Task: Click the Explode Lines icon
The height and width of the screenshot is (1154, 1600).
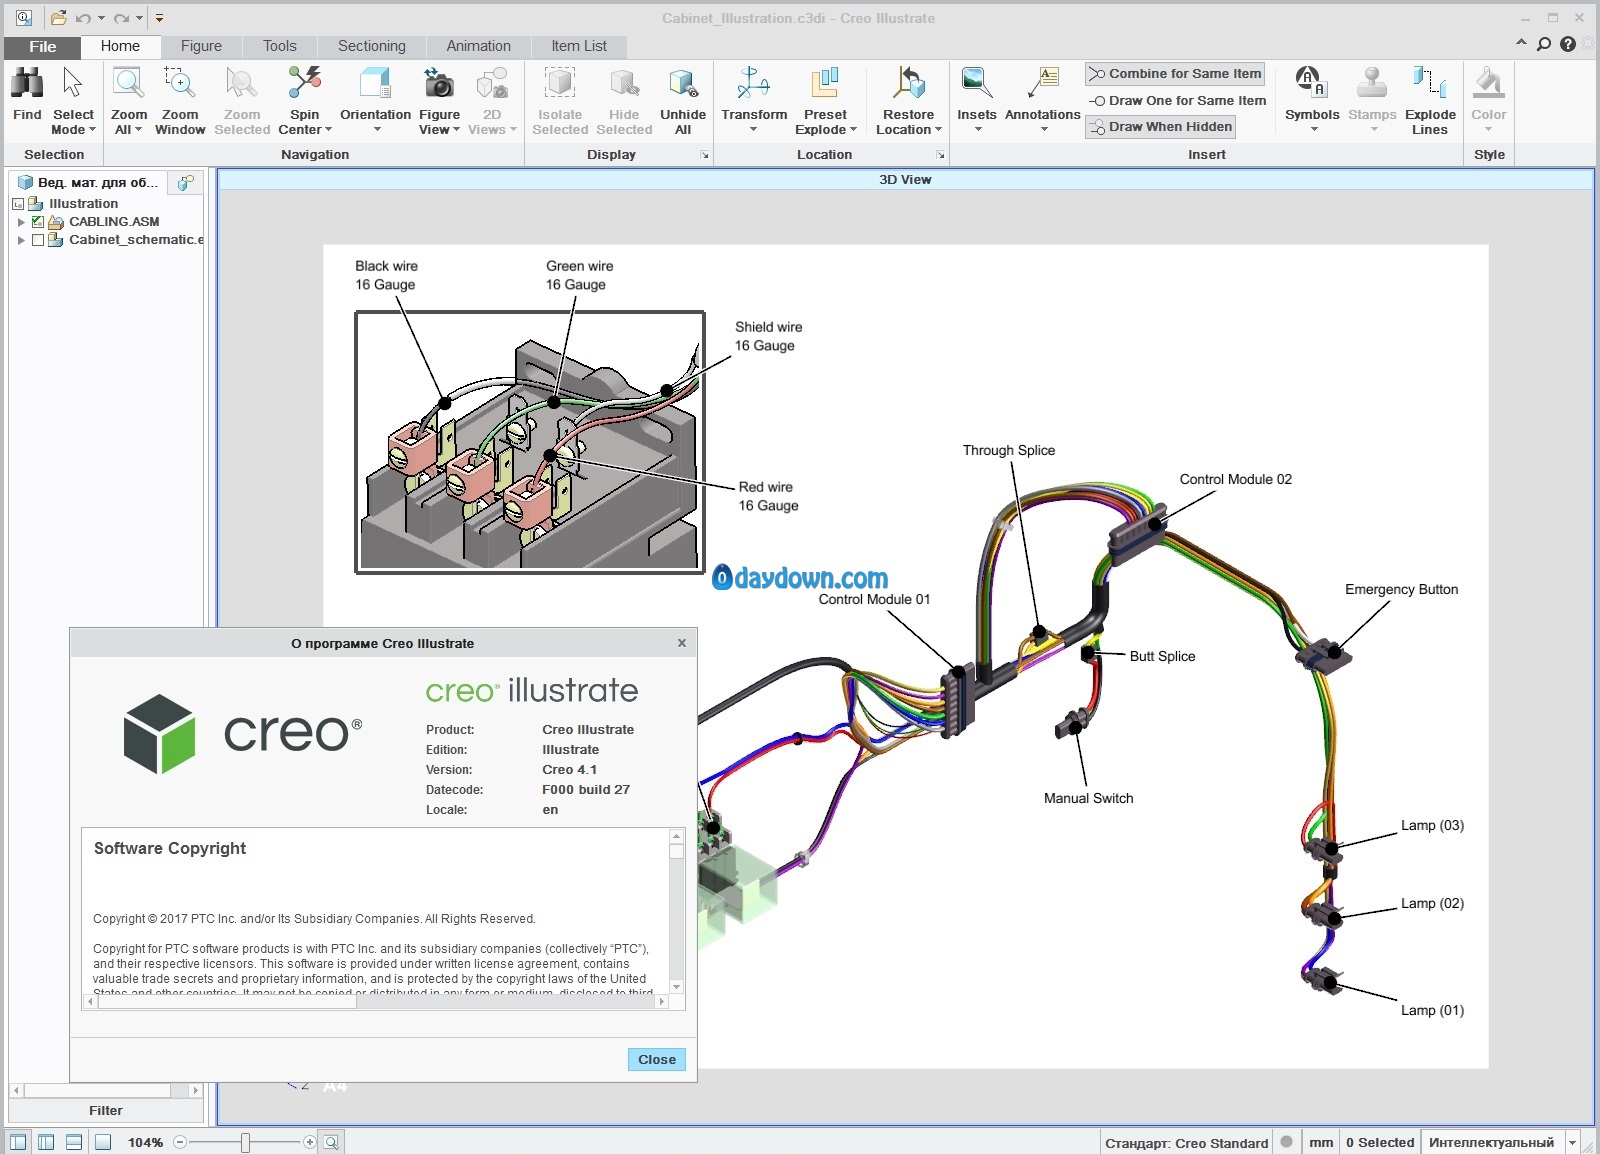Action: [1429, 82]
